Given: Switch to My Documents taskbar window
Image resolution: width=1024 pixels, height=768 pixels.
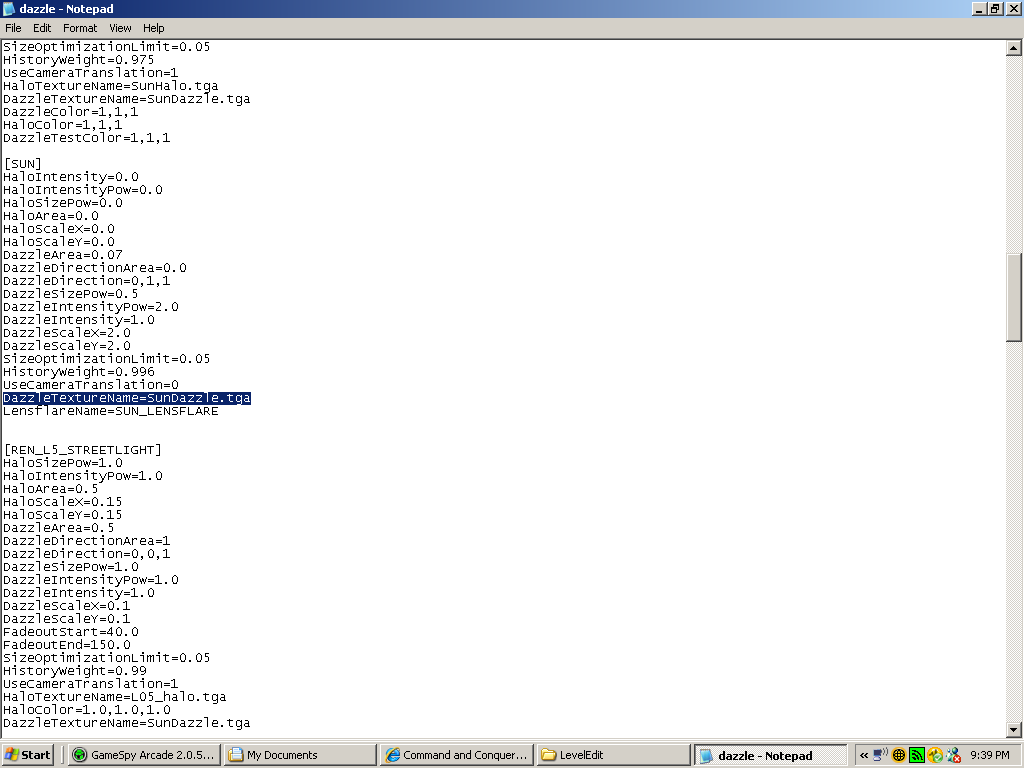Looking at the screenshot, I should pyautogui.click(x=300, y=755).
